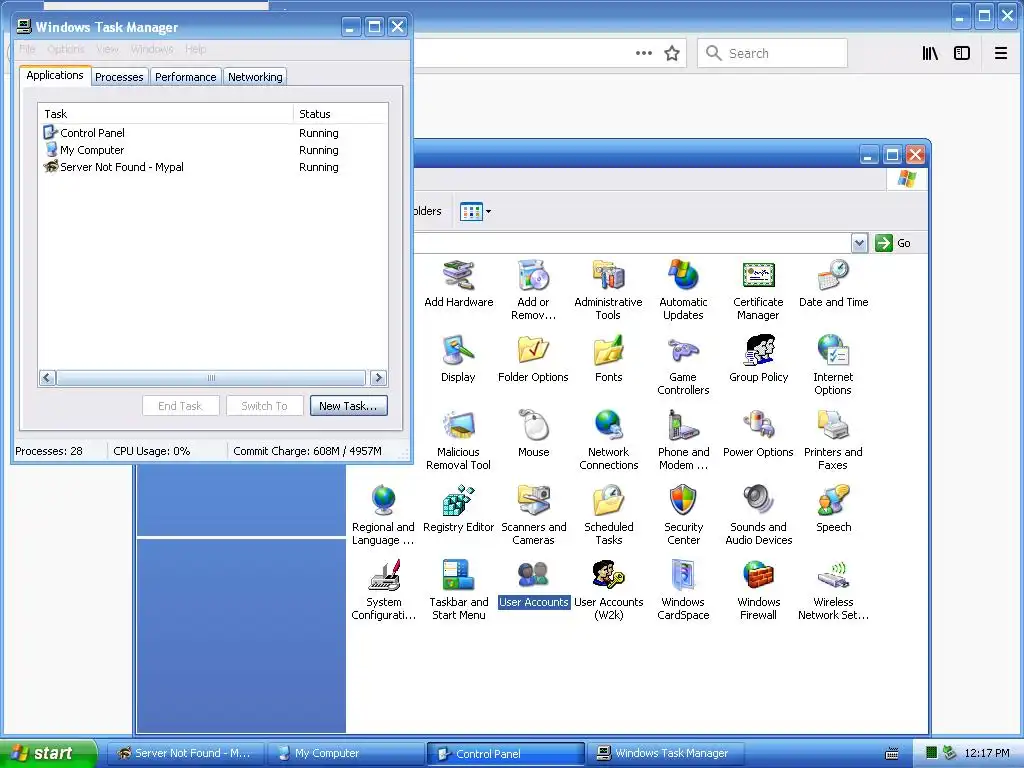Open Administrative Tools icon
The image size is (1024, 768).
608,290
